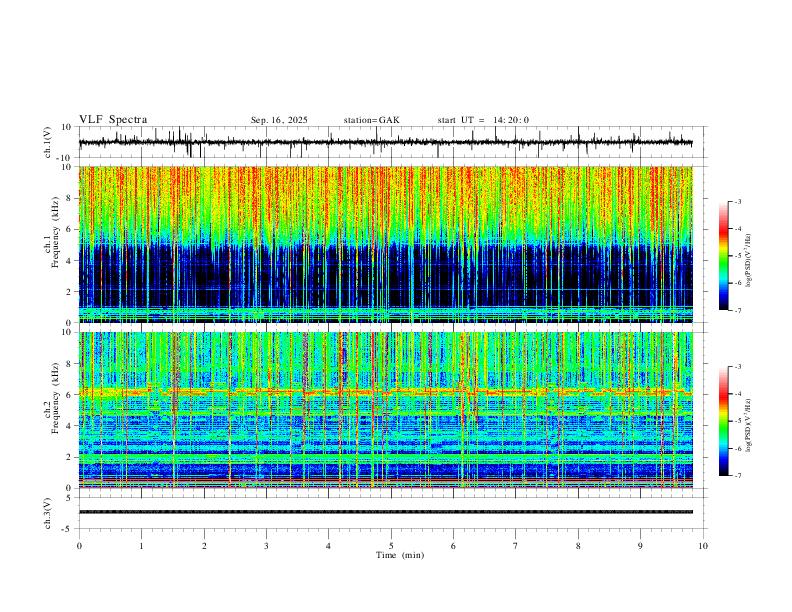This screenshot has height=612, width=792.
Task: Click the lower ch.2 PSD color bar
Action: pos(723,421)
